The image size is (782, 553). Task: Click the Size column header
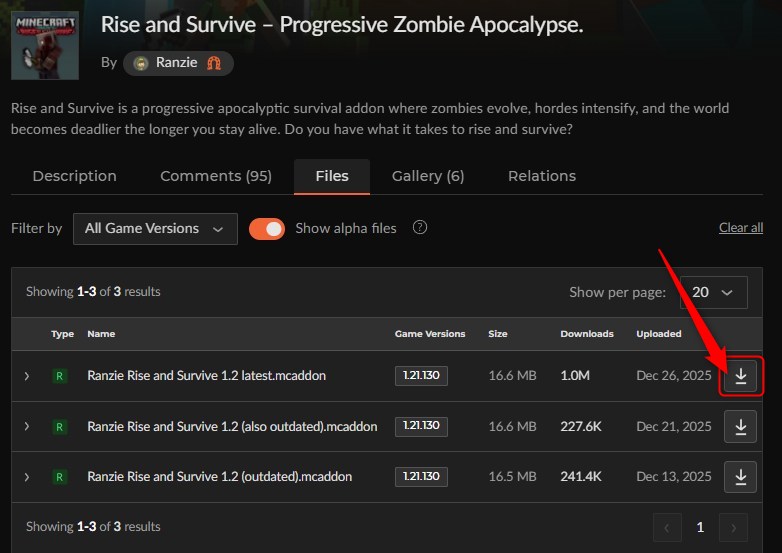498,334
